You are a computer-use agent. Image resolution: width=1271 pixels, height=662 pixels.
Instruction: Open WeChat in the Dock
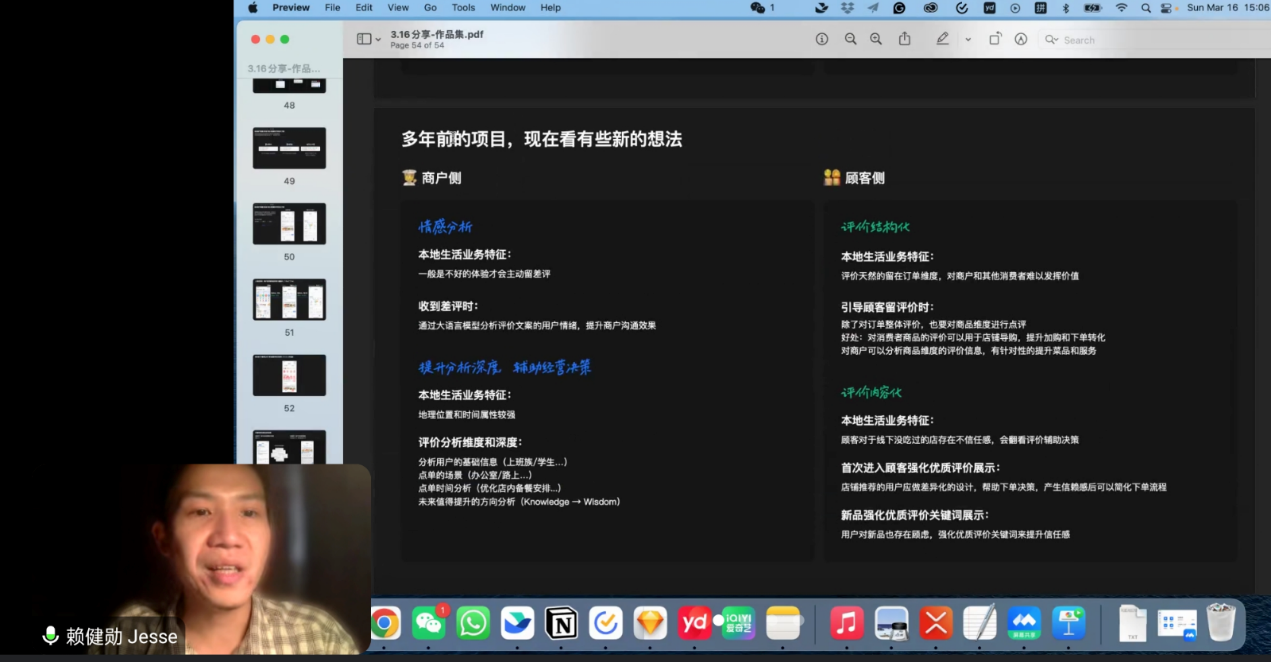tap(429, 623)
